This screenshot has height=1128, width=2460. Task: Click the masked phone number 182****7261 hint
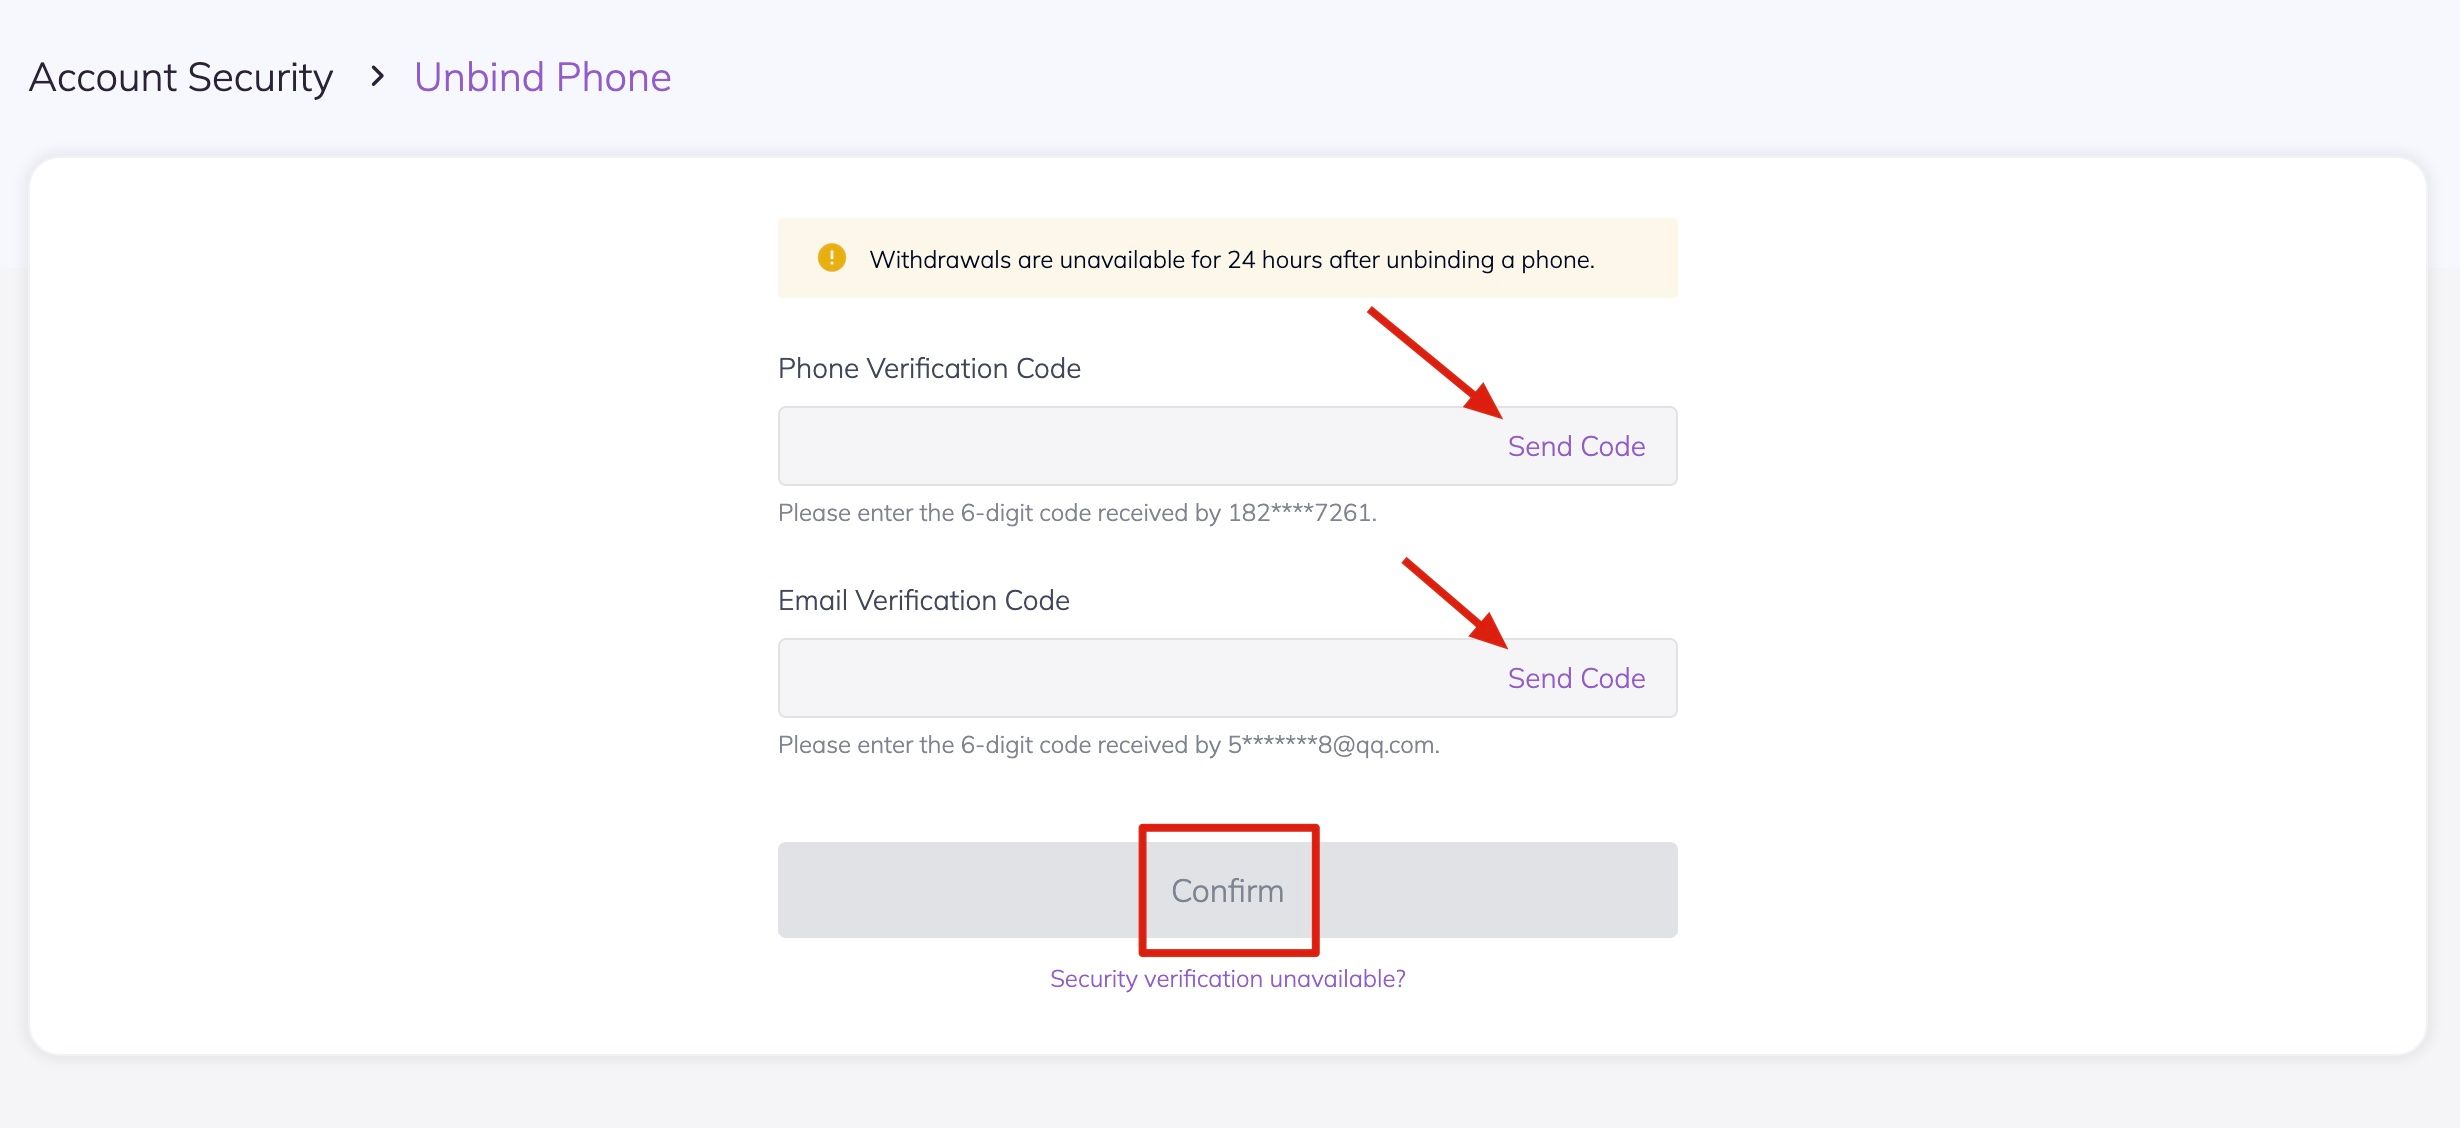[1301, 513]
